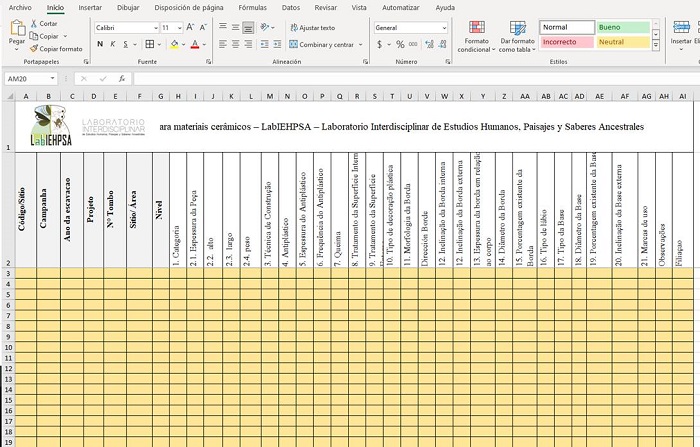Open the Calibri font name dropdown
The width and height of the screenshot is (700, 447).
pos(155,28)
